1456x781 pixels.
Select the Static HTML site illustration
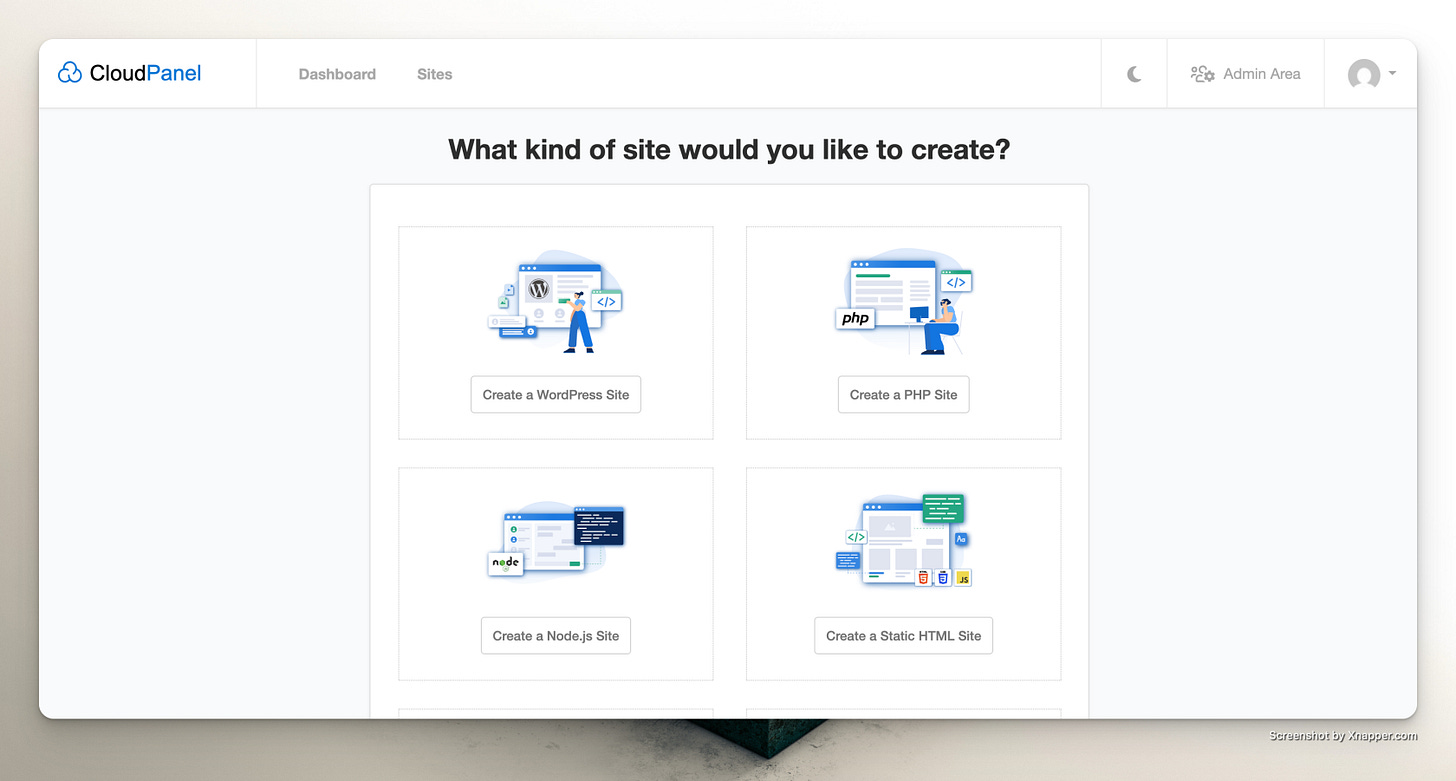904,540
